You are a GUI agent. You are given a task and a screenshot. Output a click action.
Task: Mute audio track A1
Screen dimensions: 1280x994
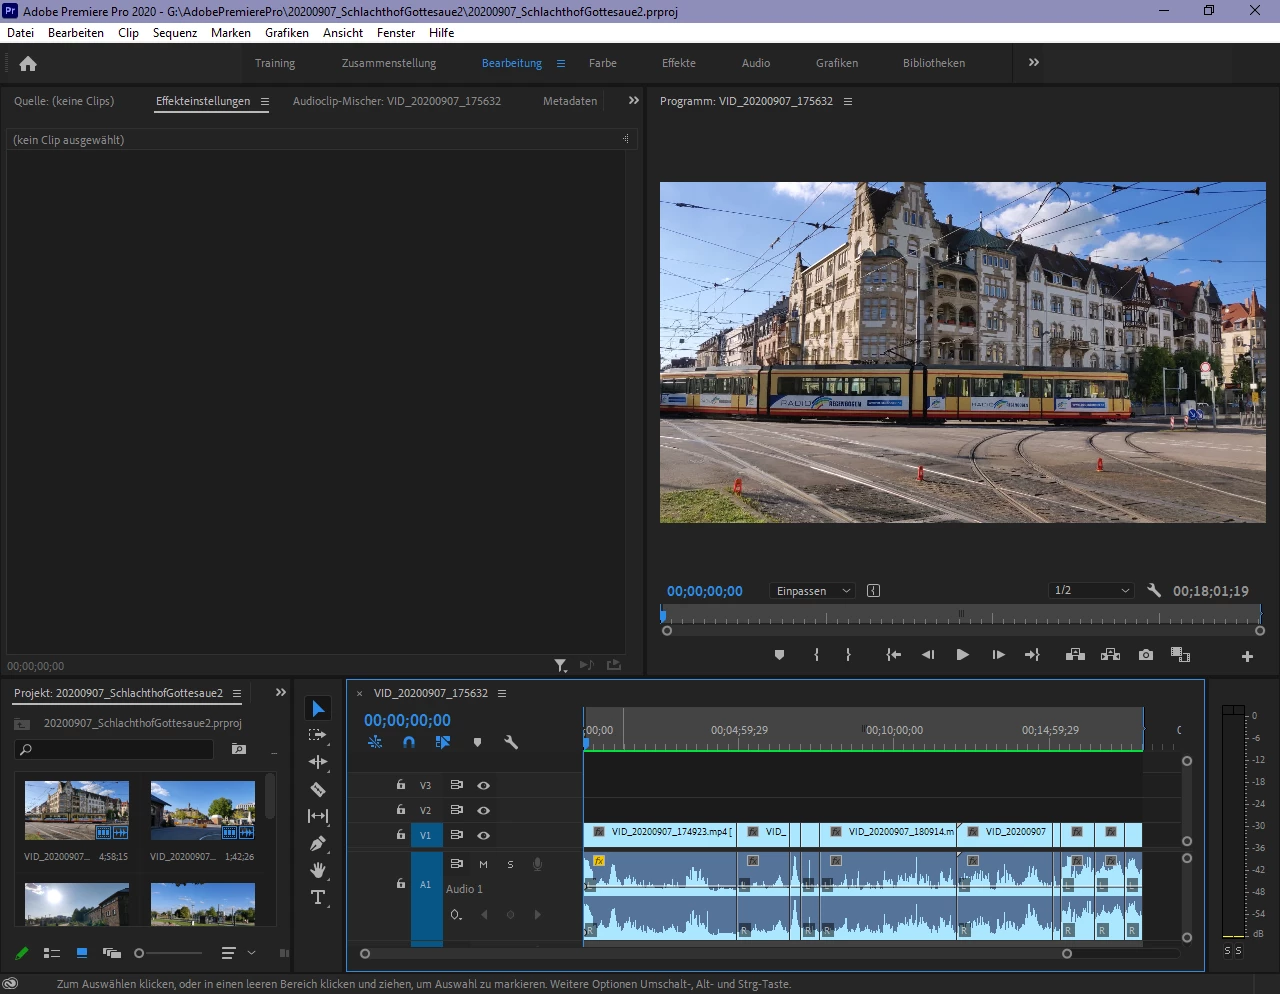click(483, 864)
